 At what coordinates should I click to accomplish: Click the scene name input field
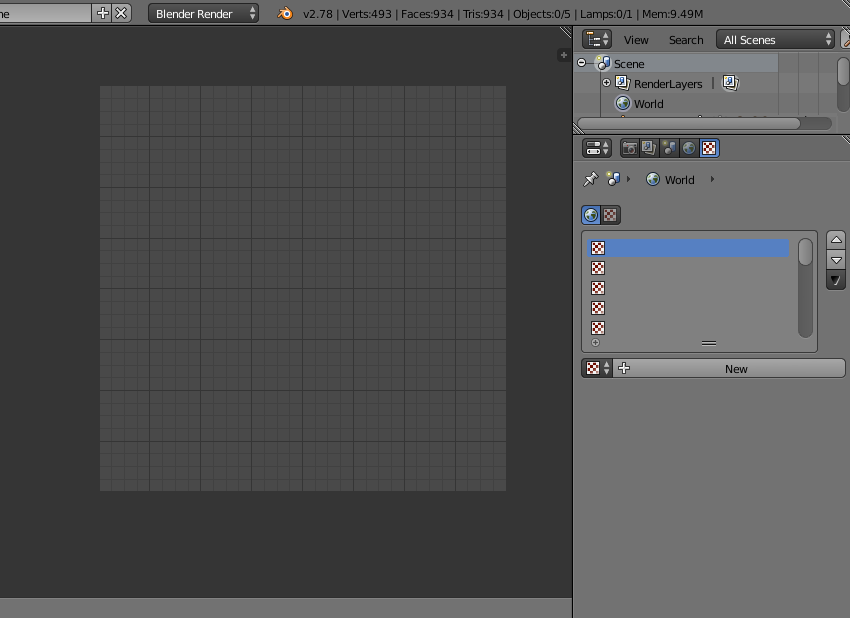pos(45,13)
